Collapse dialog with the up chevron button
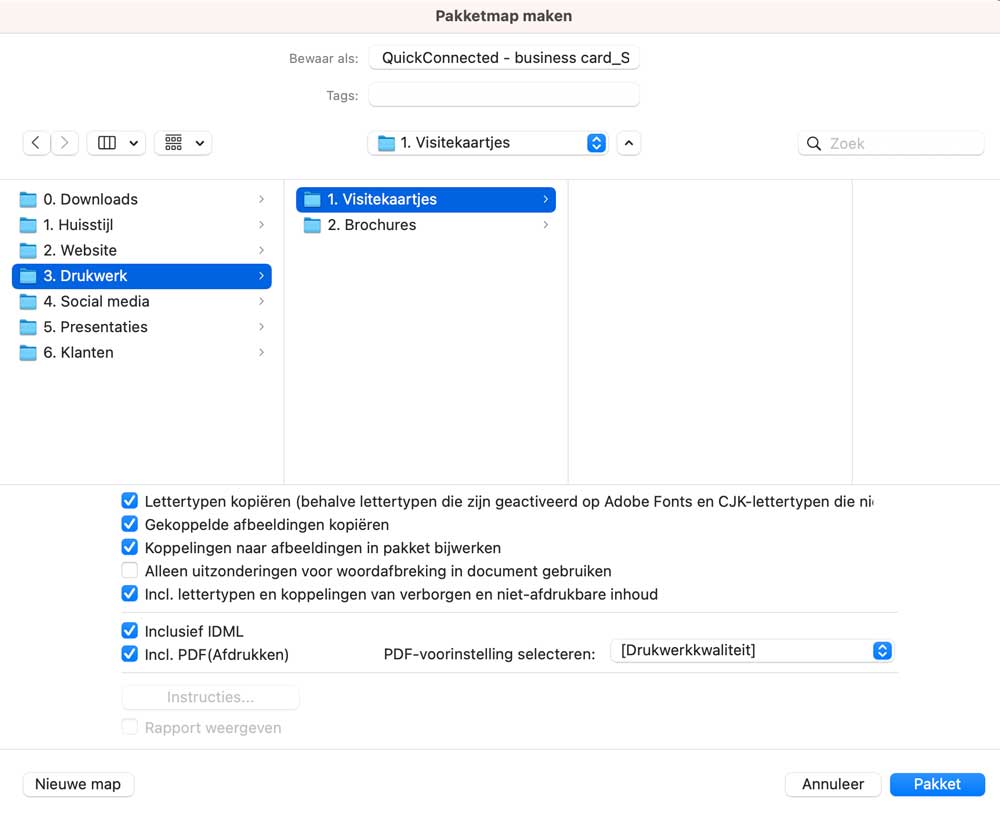The width and height of the screenshot is (1000, 818). pos(629,143)
